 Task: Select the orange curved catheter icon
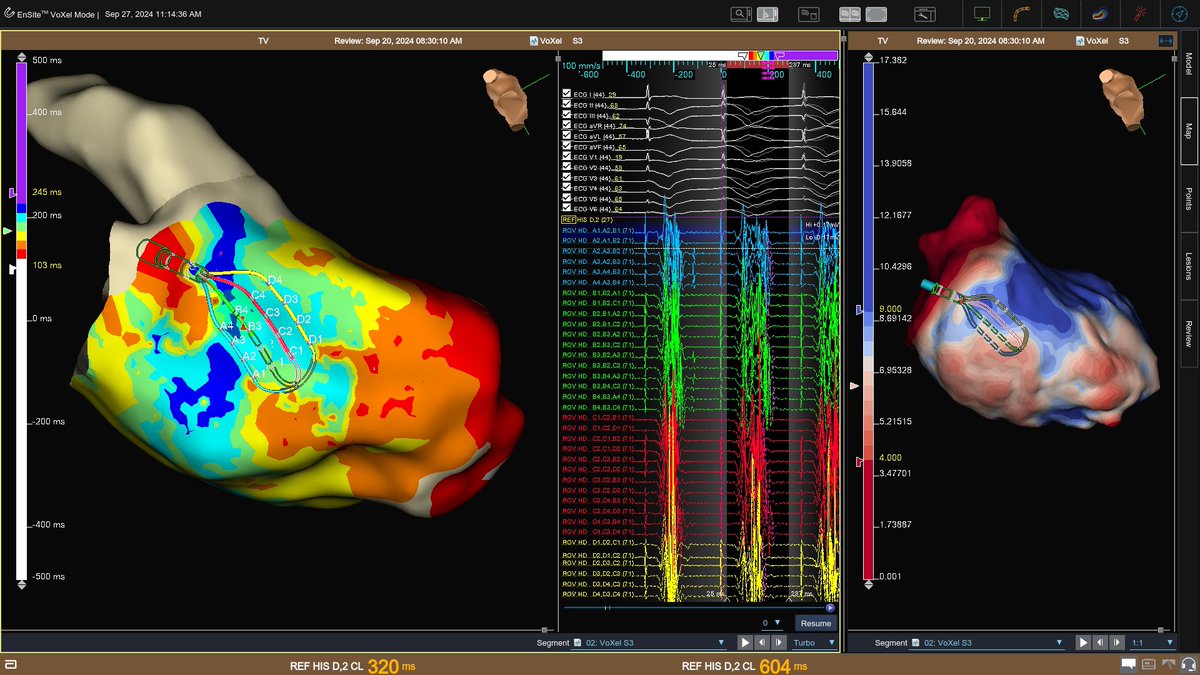pos(1021,14)
